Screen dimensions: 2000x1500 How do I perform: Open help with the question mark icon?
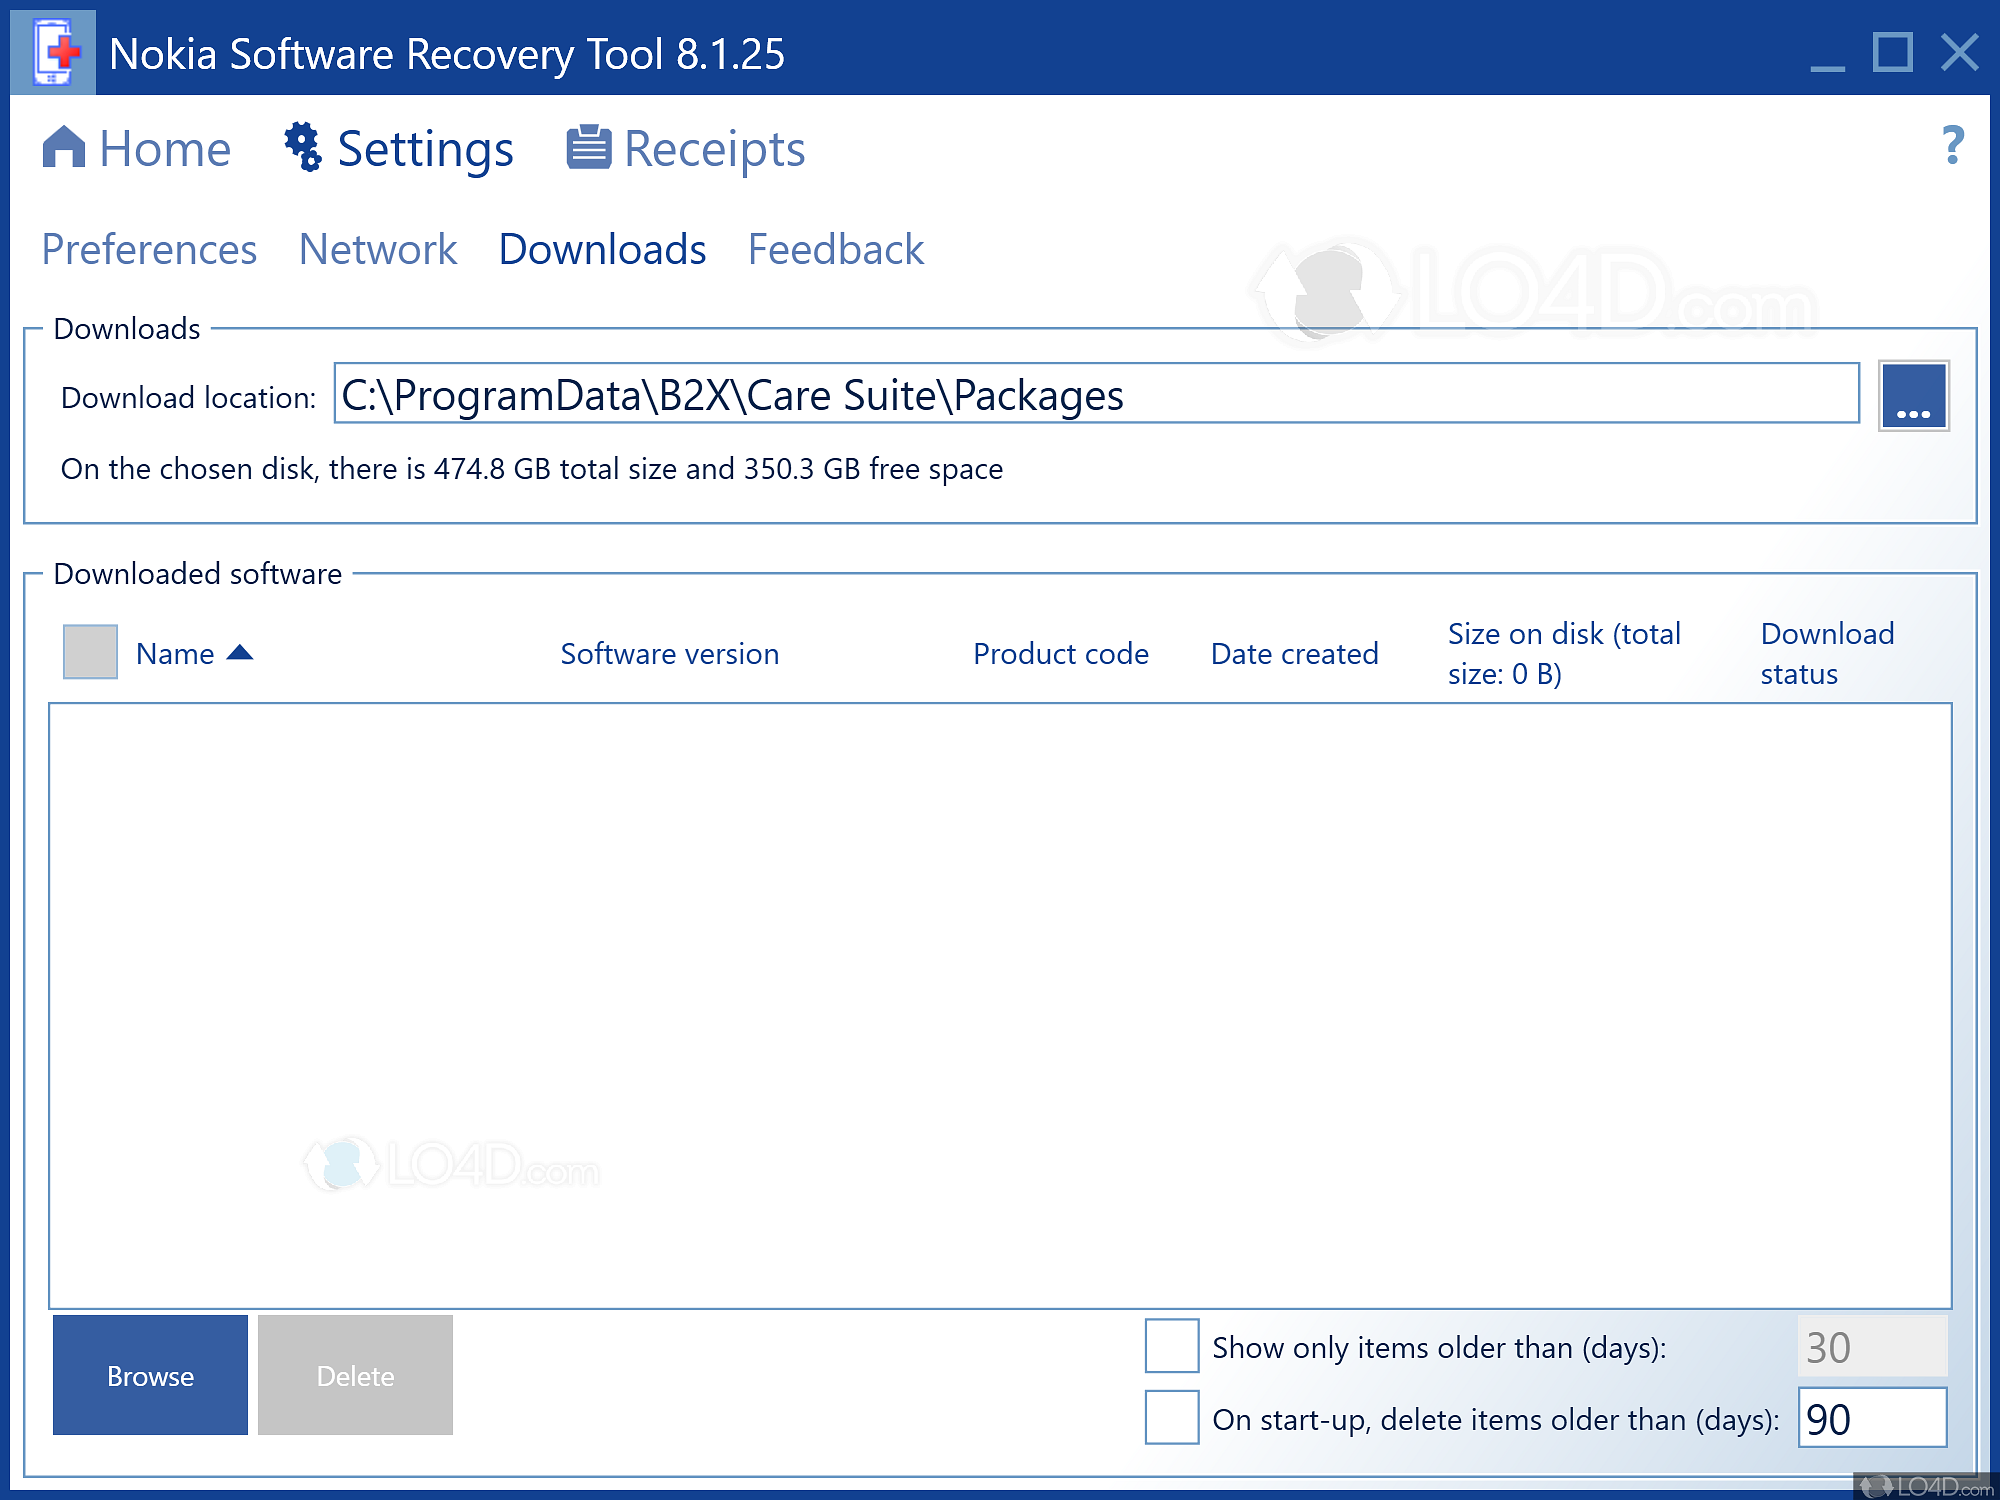coord(1951,146)
